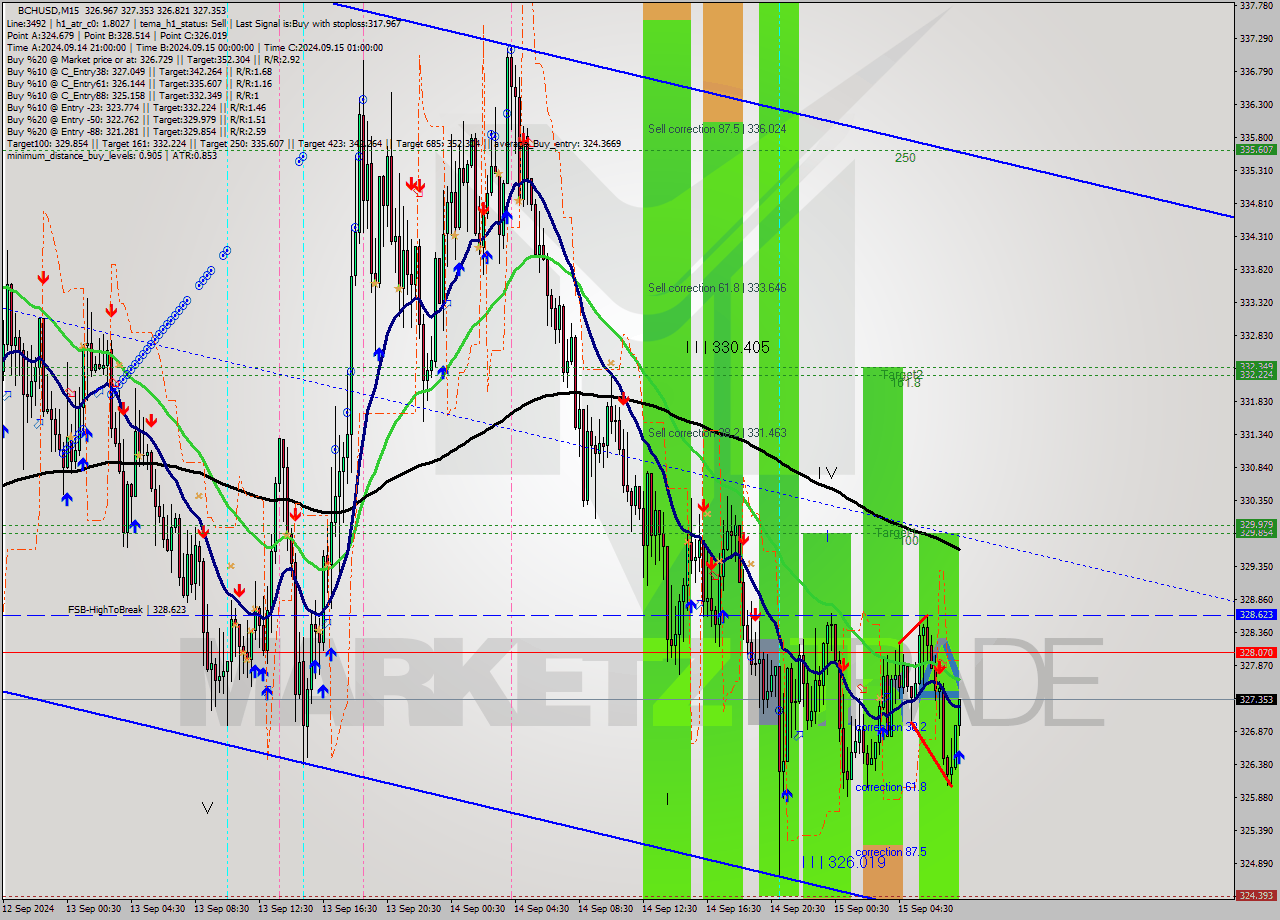Click the '15 Sep 04:30' time axis label
Image resolution: width=1280 pixels, height=920 pixels.
[x=925, y=909]
